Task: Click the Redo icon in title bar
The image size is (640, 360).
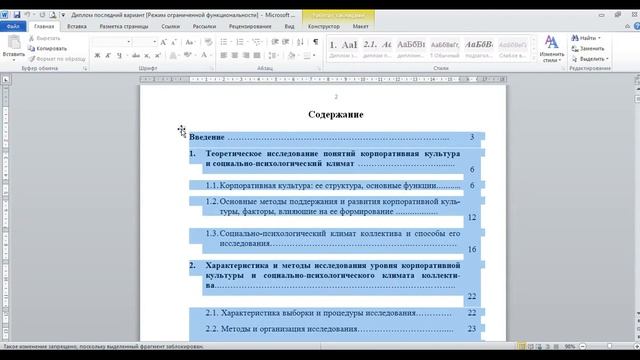Action: pyautogui.click(x=42, y=15)
